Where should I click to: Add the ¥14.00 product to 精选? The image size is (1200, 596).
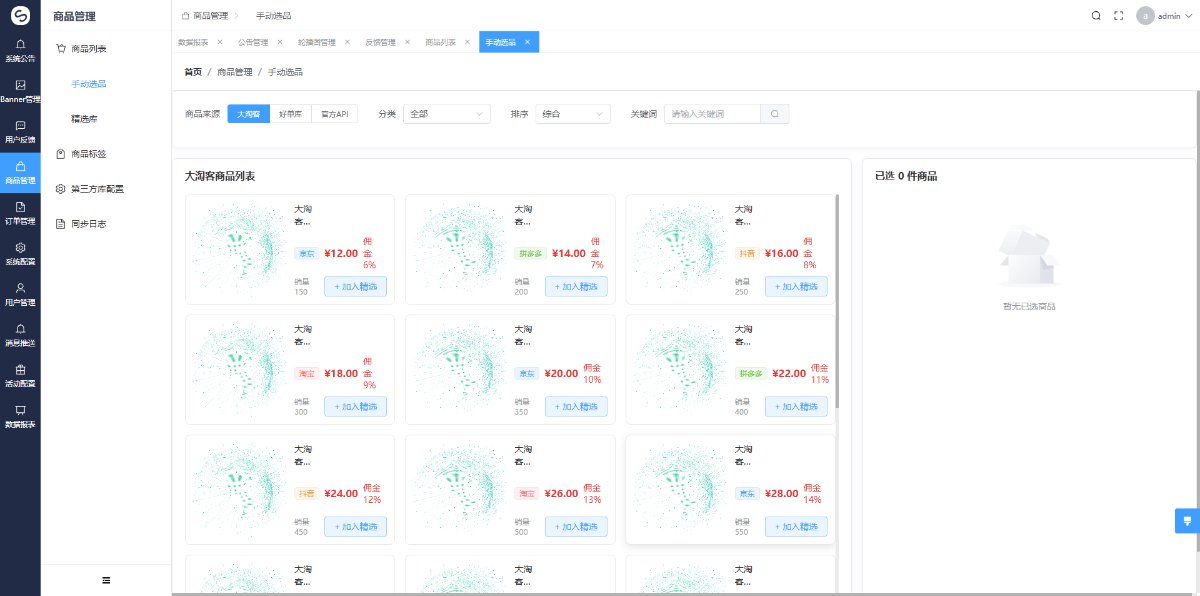tap(576, 286)
